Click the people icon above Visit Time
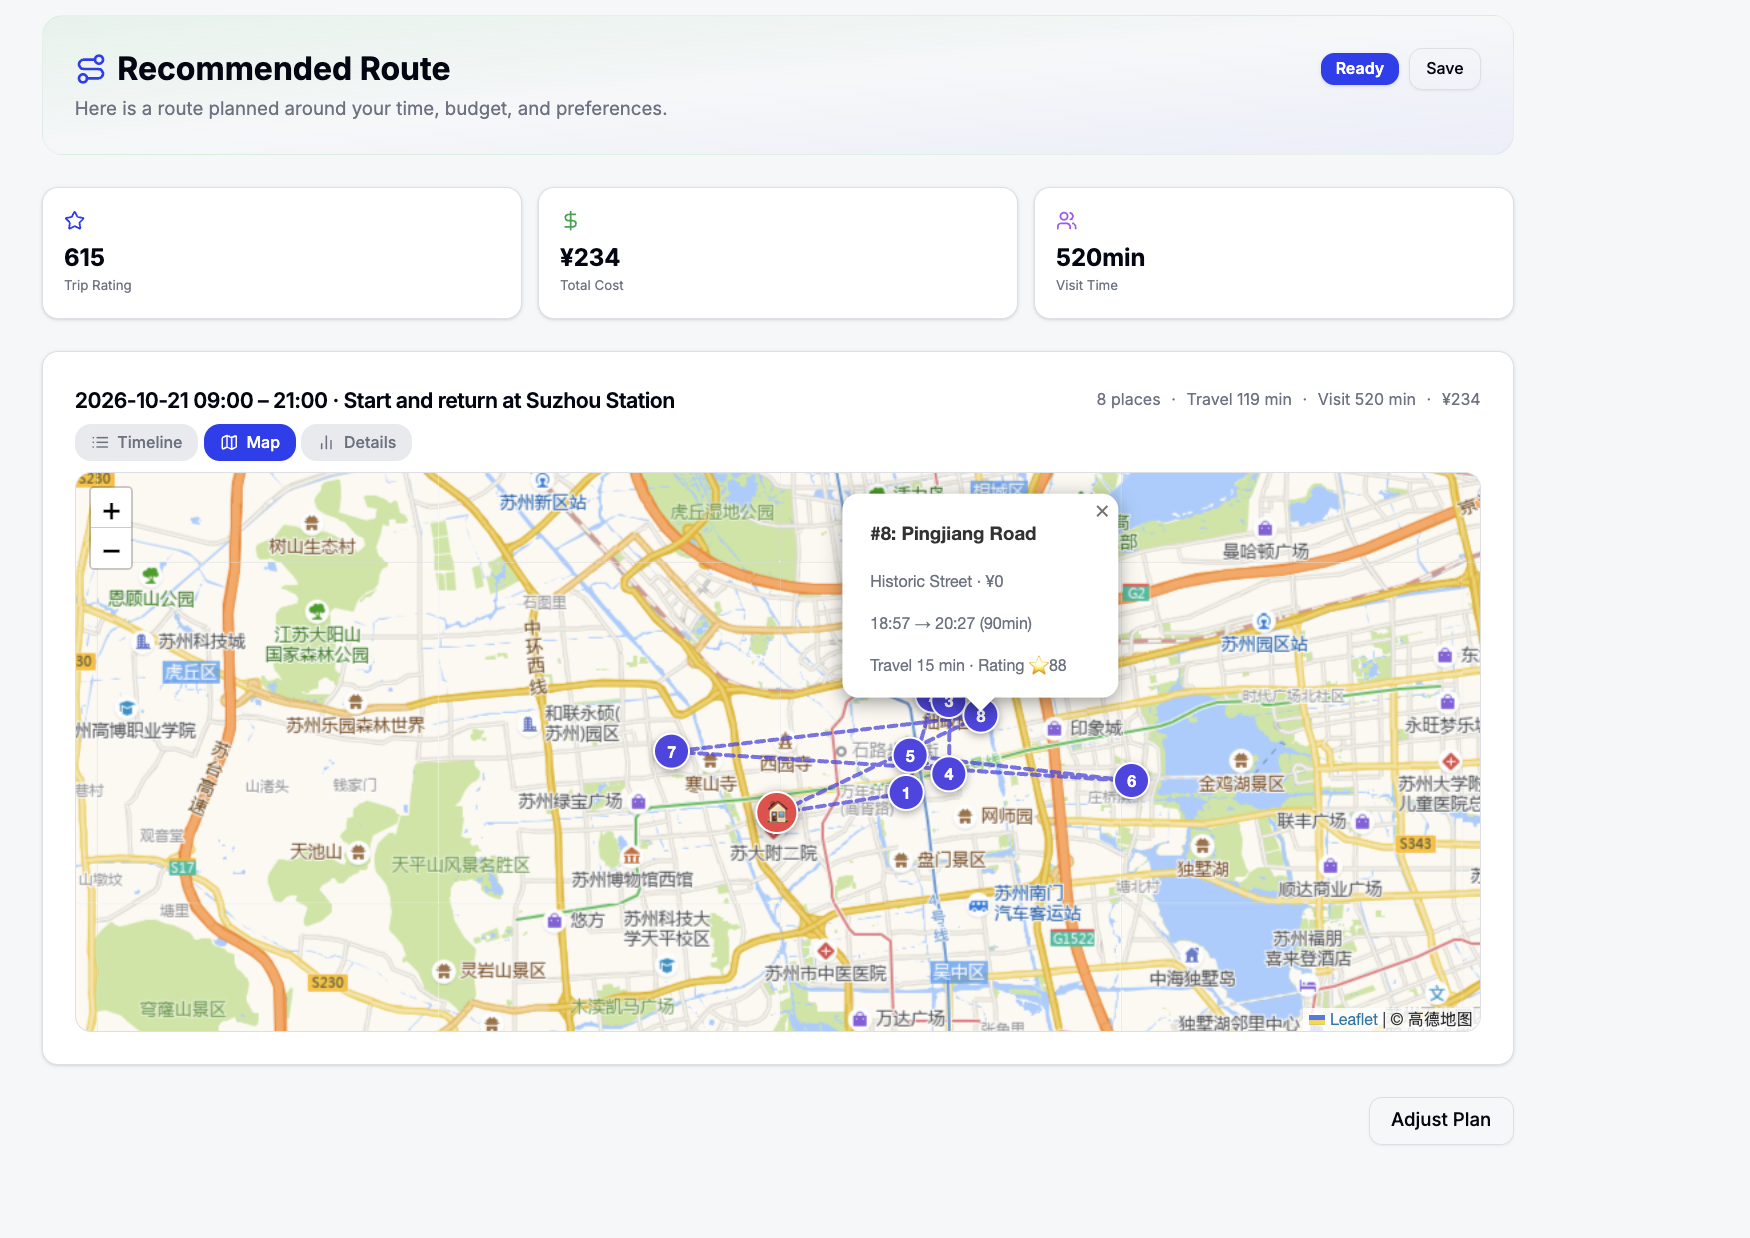1750x1238 pixels. [x=1067, y=221]
